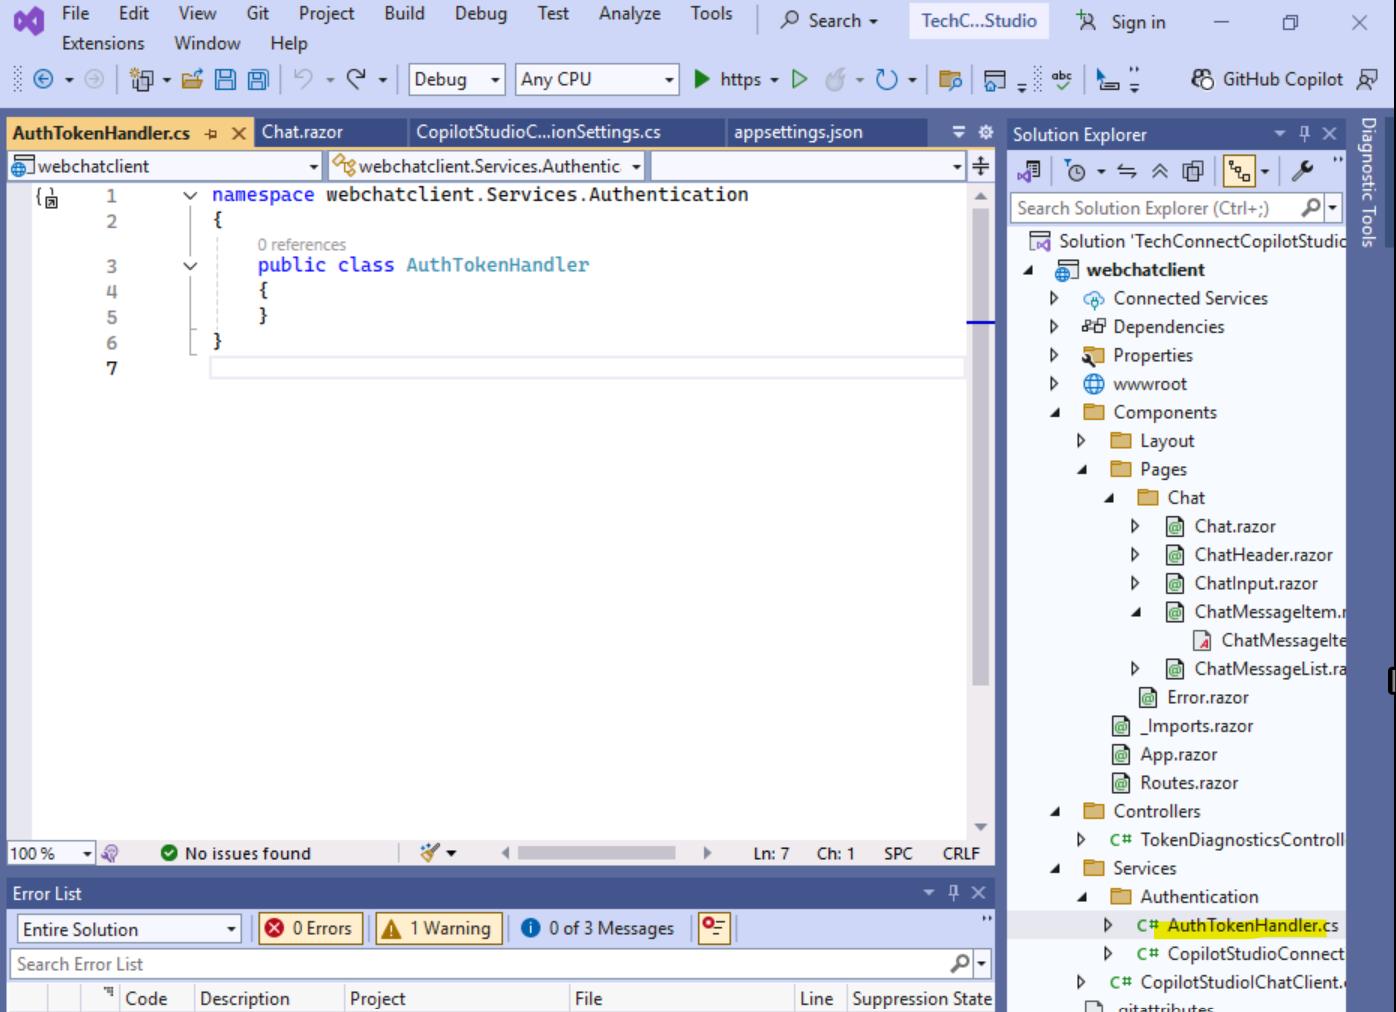
Task: Toggle the 1 Warning filter
Action: 435,929
